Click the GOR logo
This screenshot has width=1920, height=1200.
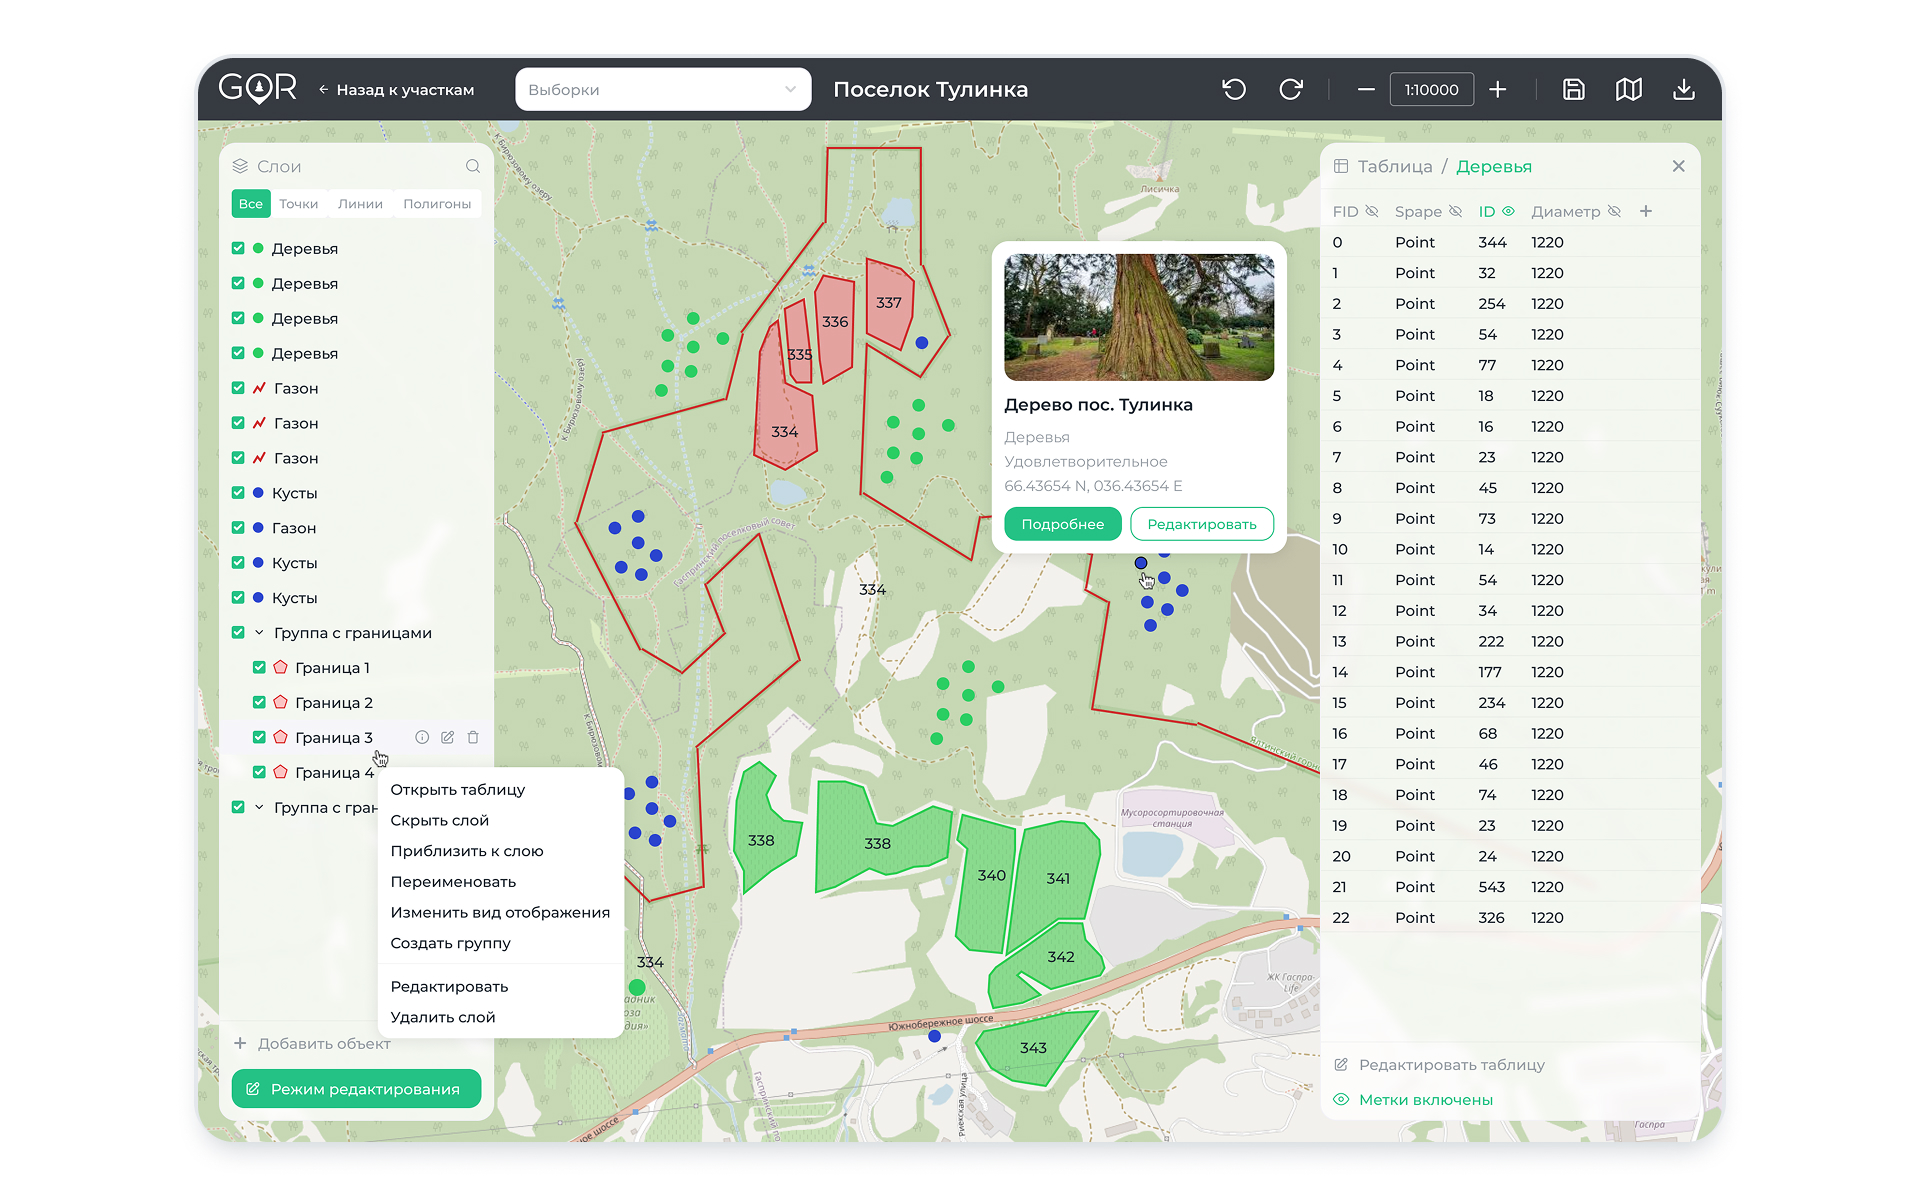click(258, 88)
